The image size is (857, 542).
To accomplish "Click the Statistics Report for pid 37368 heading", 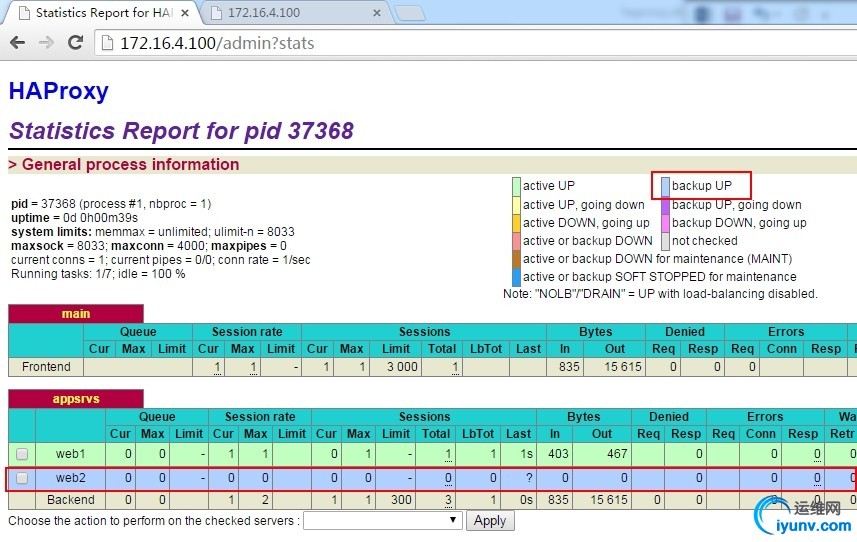I will [181, 131].
